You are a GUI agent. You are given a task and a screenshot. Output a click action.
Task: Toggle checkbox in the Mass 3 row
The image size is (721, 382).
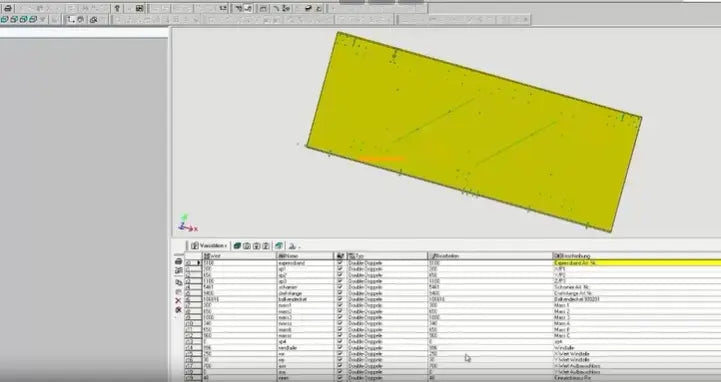click(340, 317)
